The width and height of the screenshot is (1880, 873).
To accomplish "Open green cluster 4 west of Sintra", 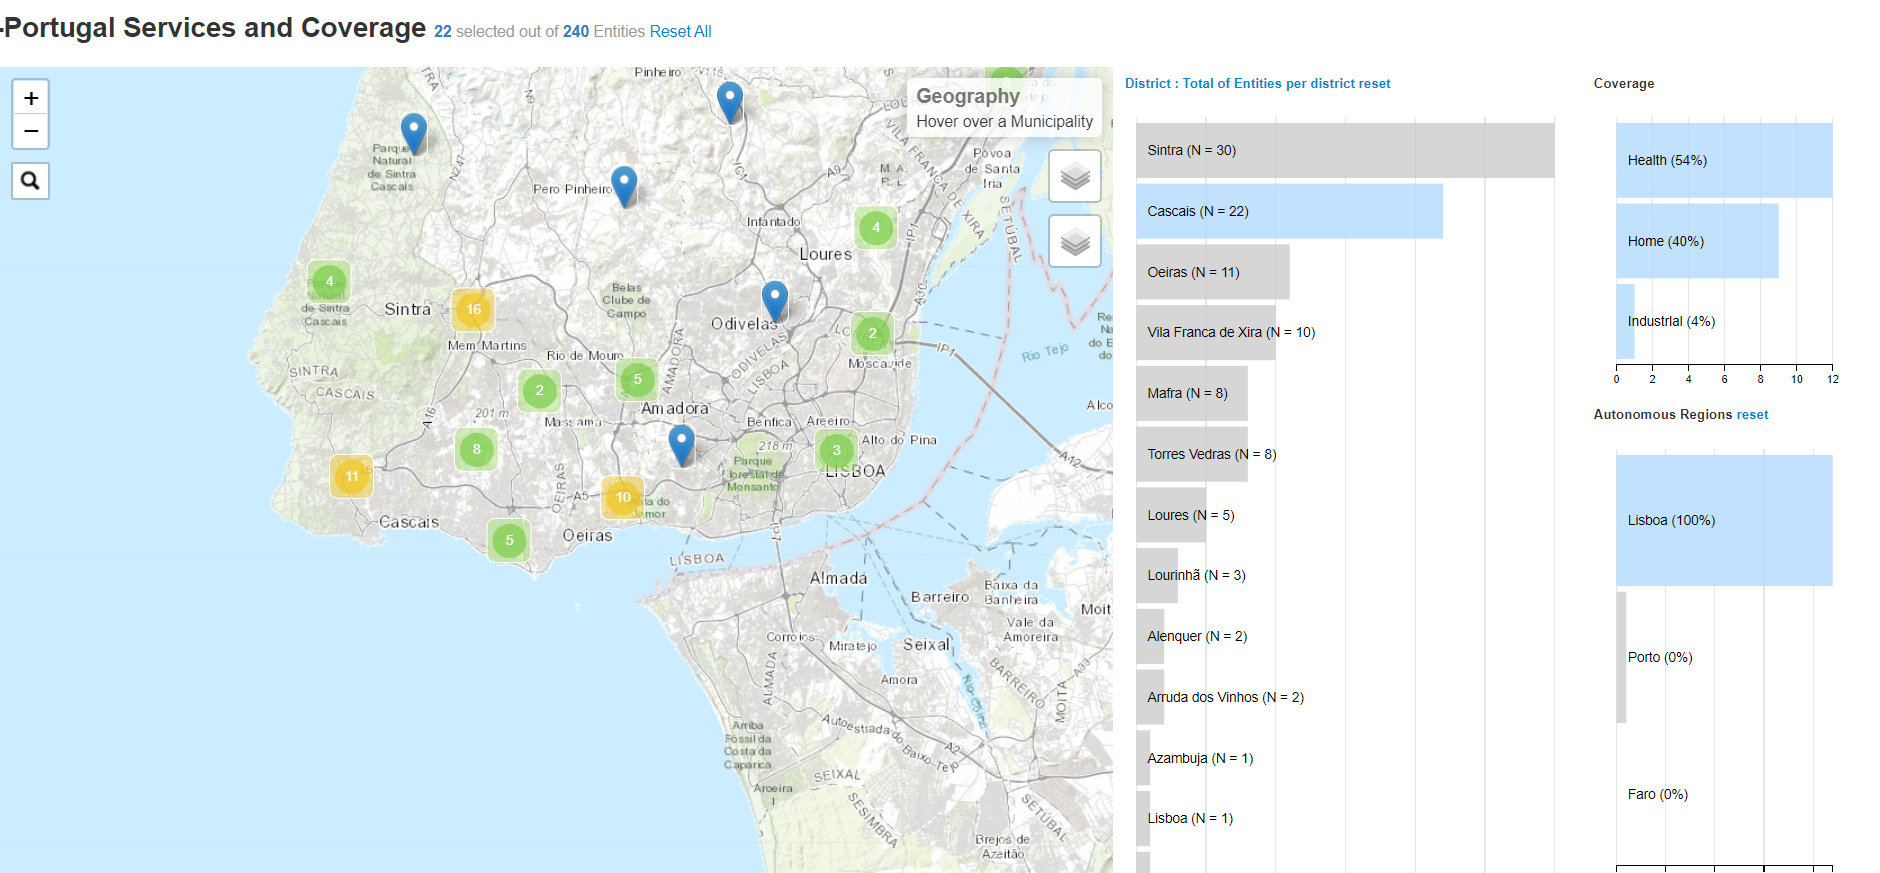I will coord(329,281).
